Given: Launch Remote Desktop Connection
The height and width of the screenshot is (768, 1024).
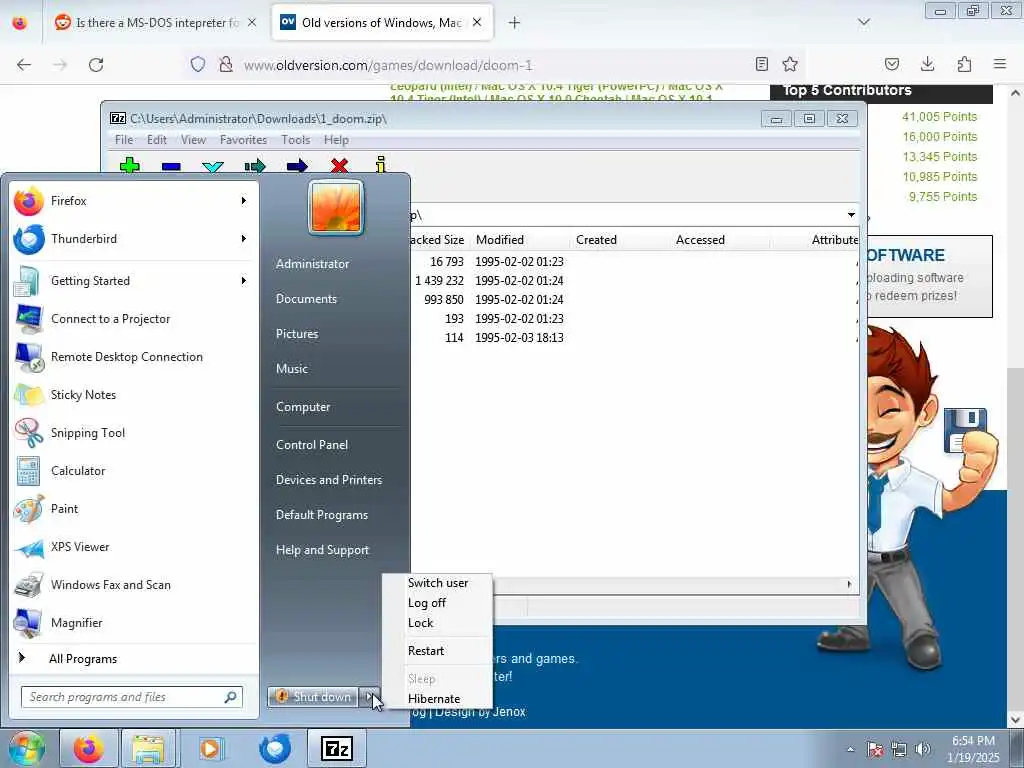Looking at the screenshot, I should pos(133,357).
